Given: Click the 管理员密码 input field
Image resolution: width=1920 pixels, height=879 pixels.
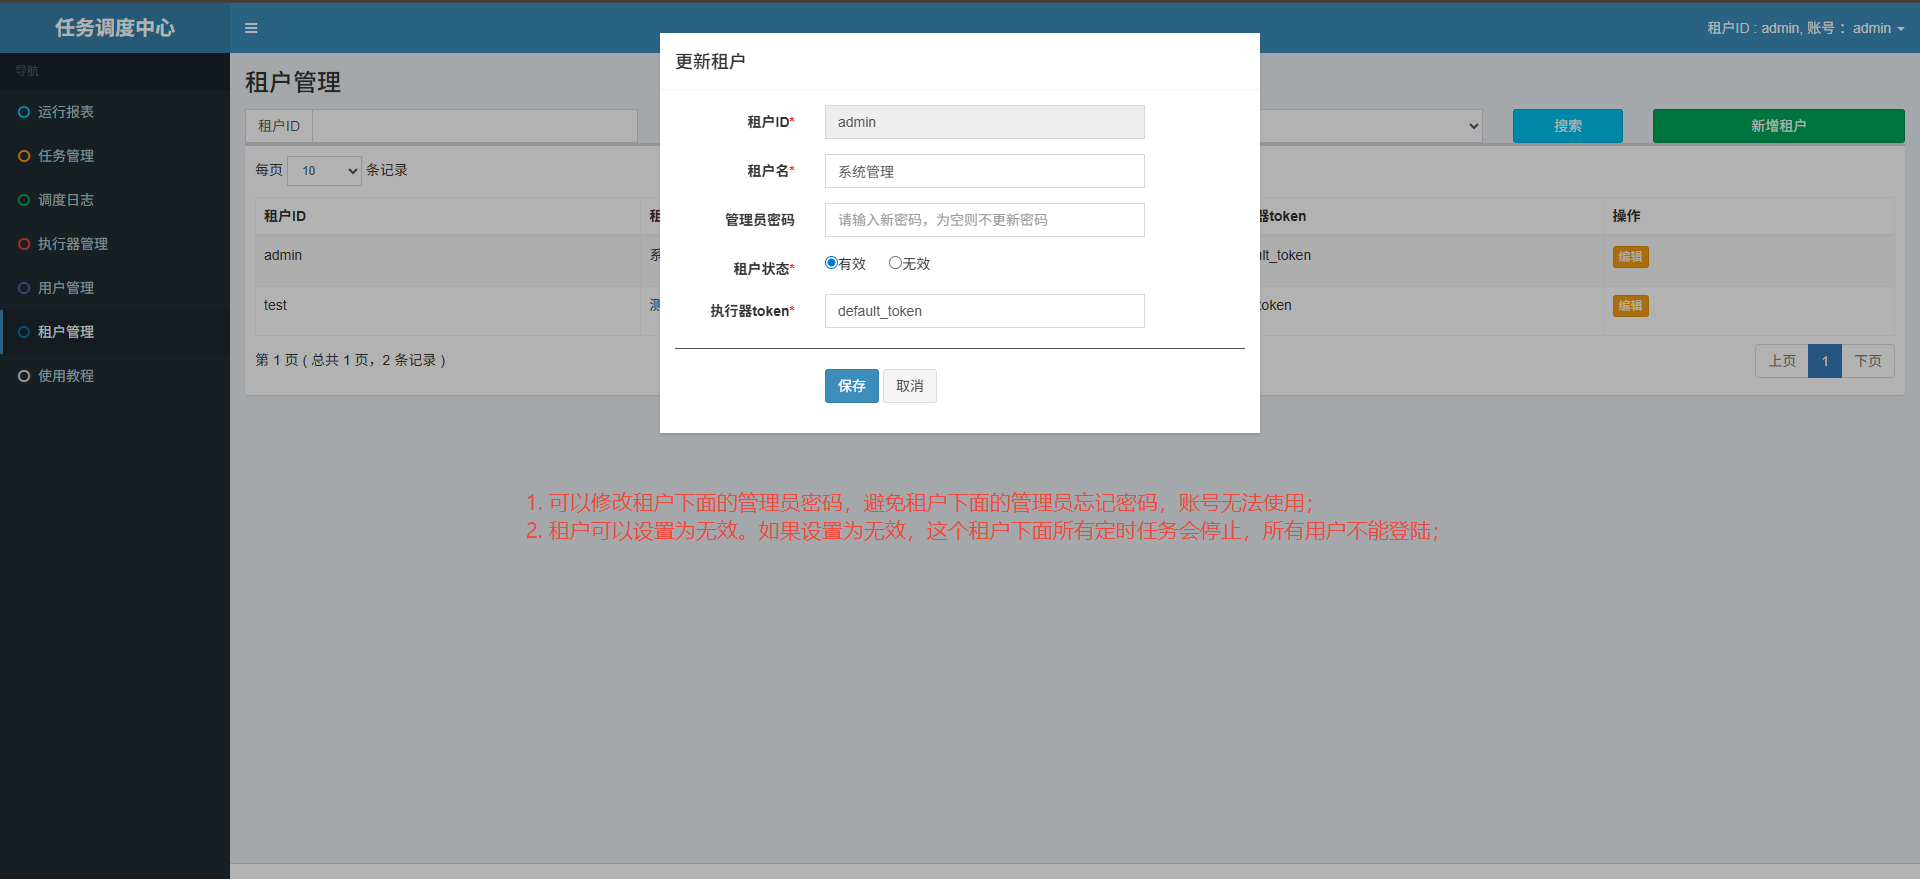Looking at the screenshot, I should pyautogui.click(x=984, y=220).
